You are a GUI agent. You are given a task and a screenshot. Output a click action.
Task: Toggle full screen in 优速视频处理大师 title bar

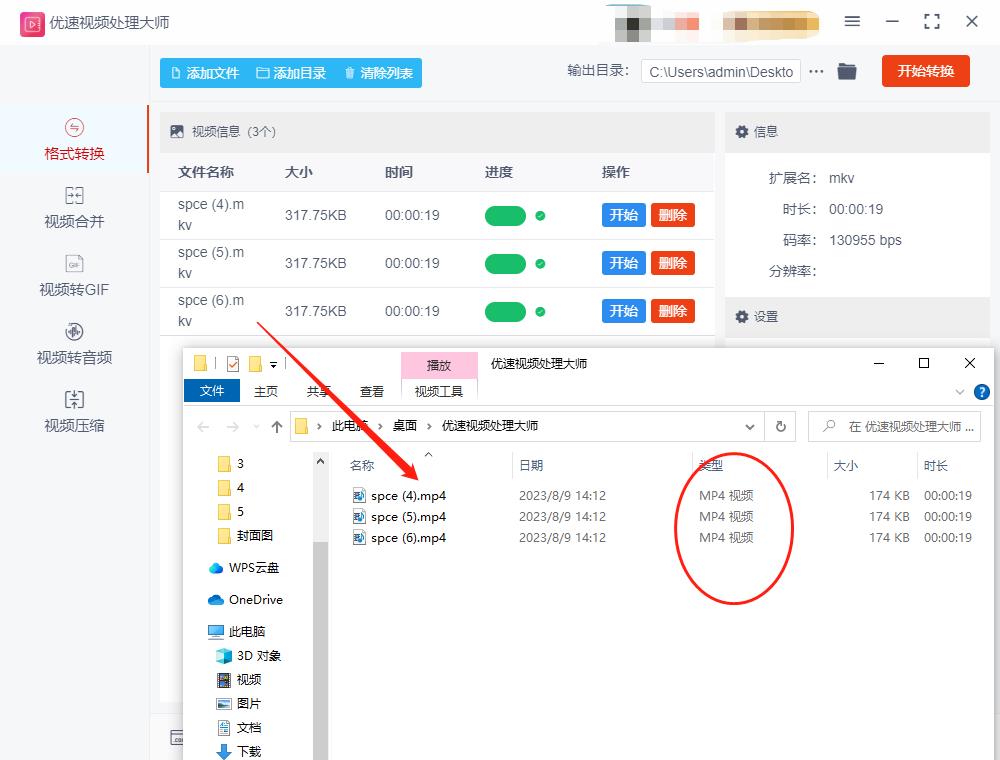coord(932,22)
